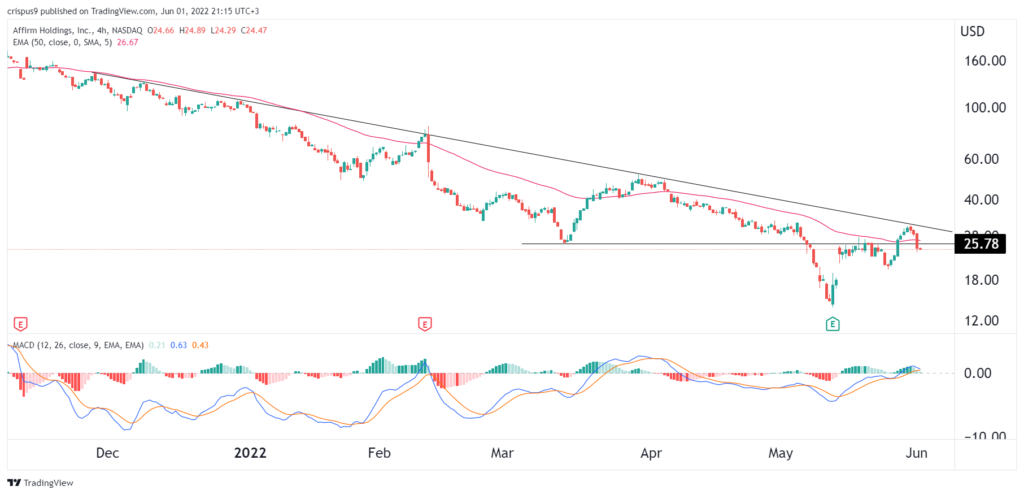Click the February red earnings E marker
Image resolution: width=1024 pixels, height=495 pixels.
click(426, 324)
